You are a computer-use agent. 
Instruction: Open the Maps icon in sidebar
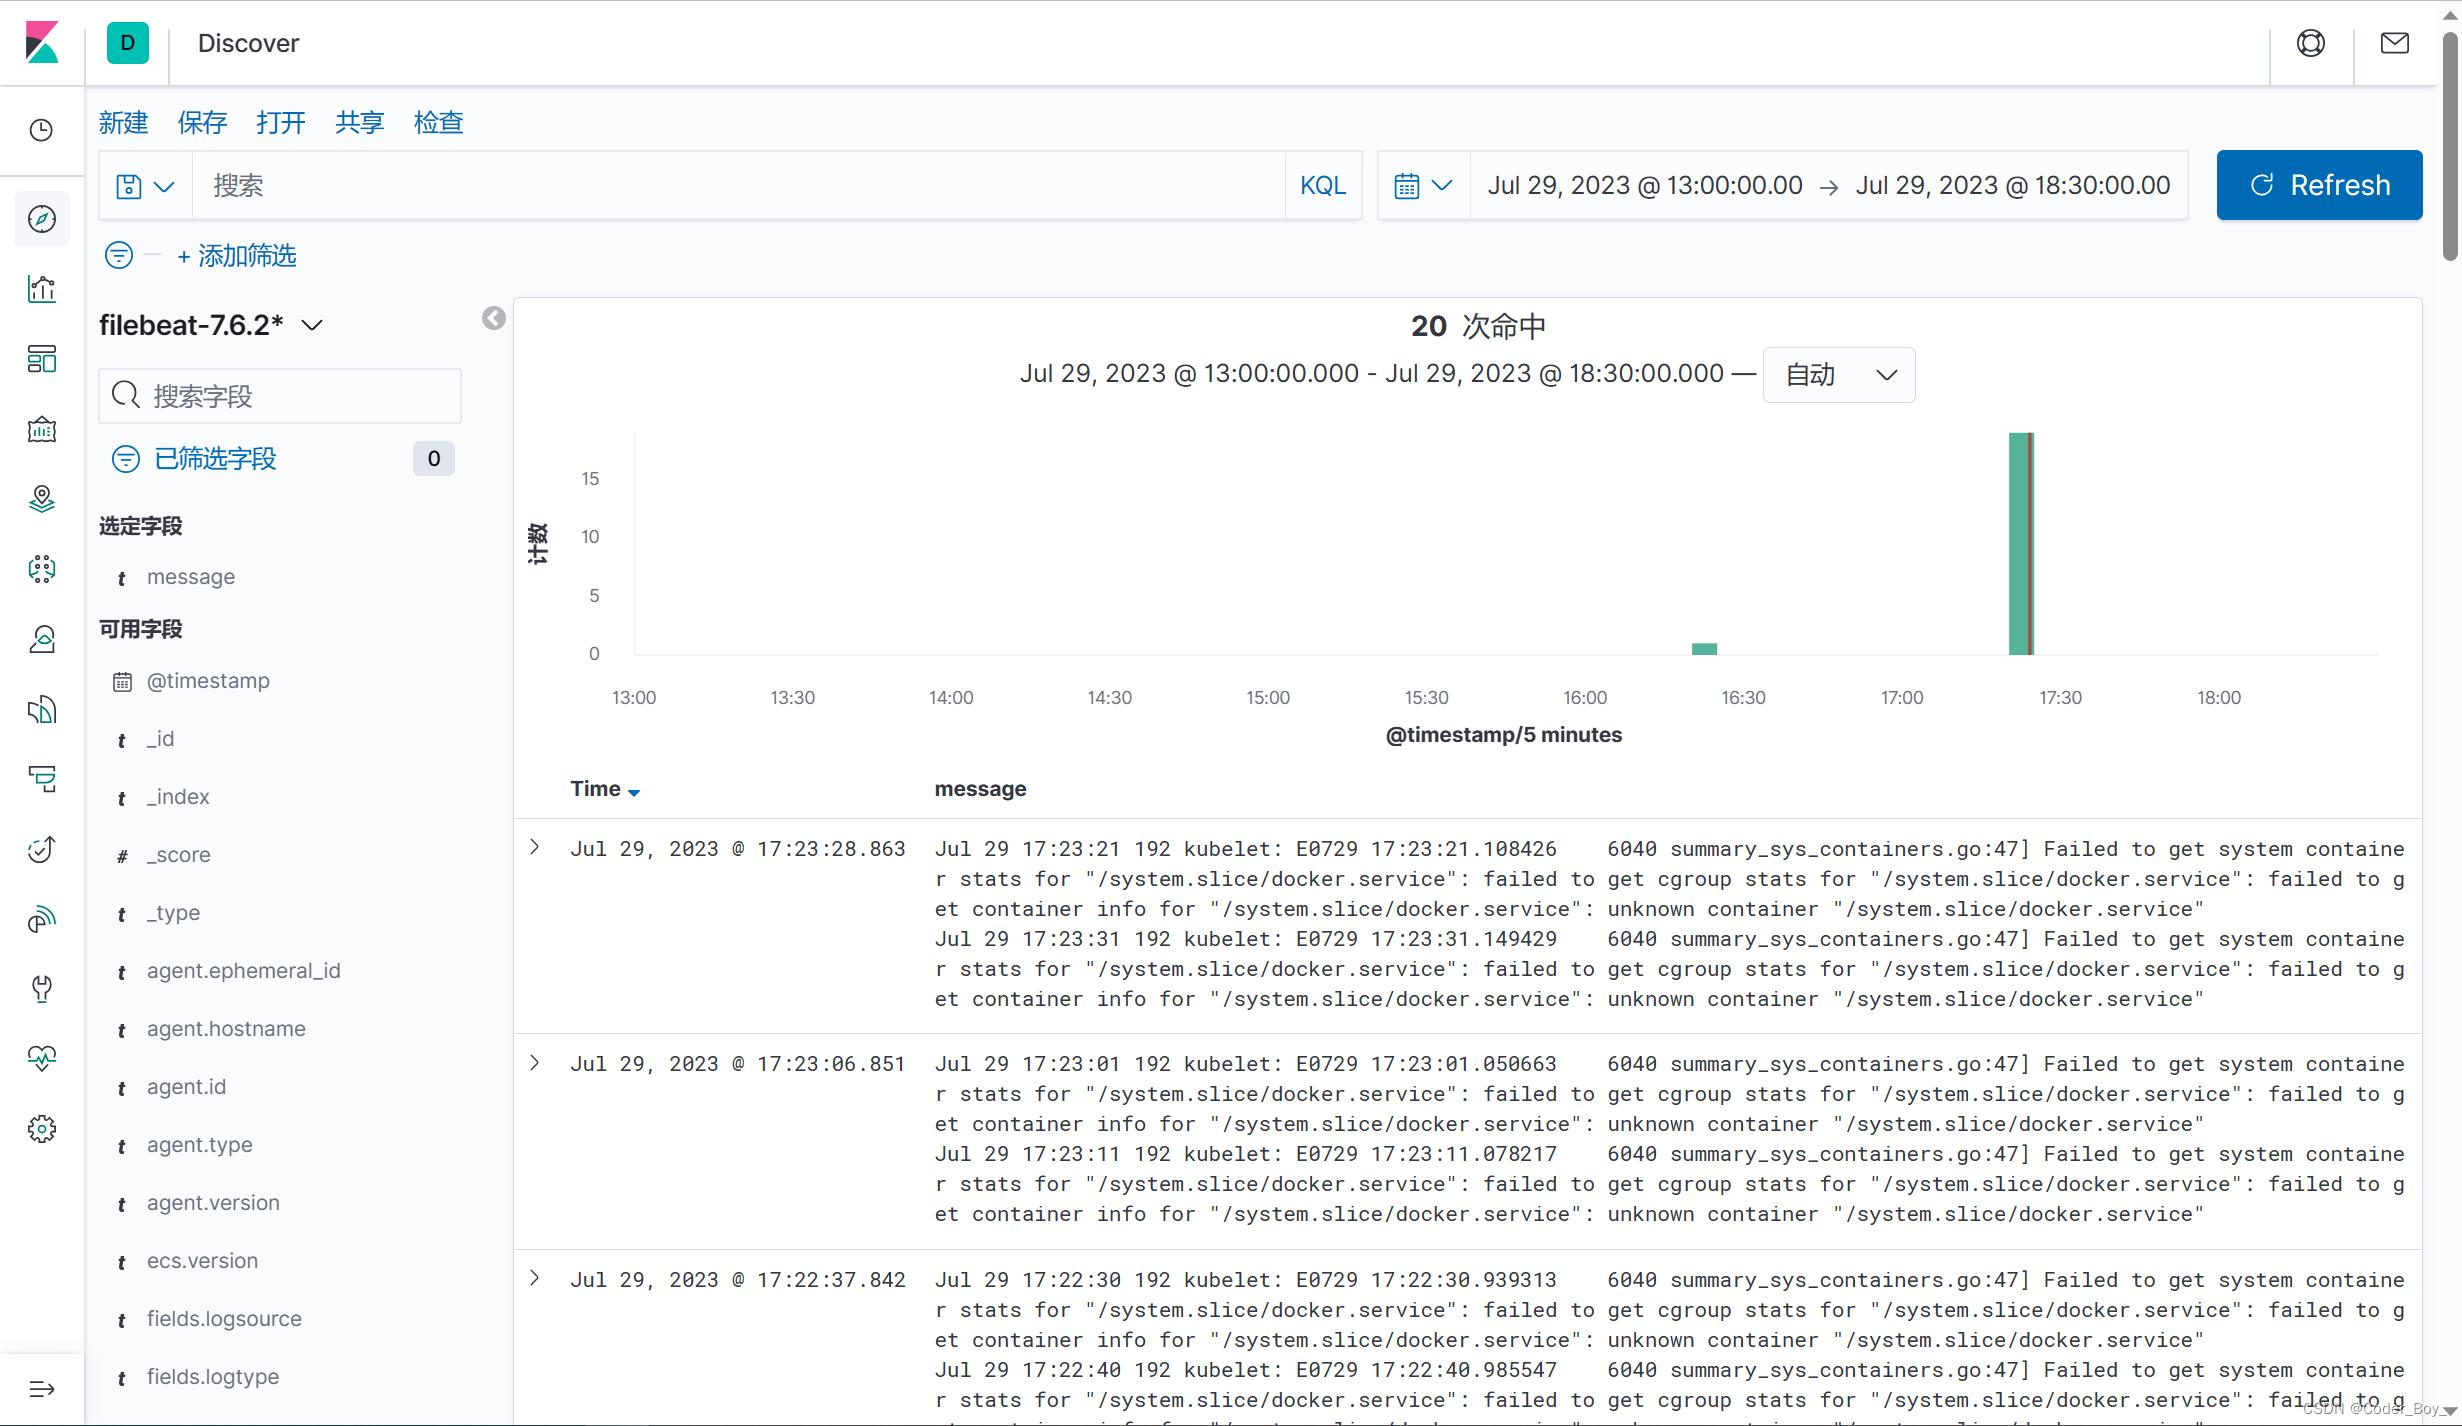point(42,499)
